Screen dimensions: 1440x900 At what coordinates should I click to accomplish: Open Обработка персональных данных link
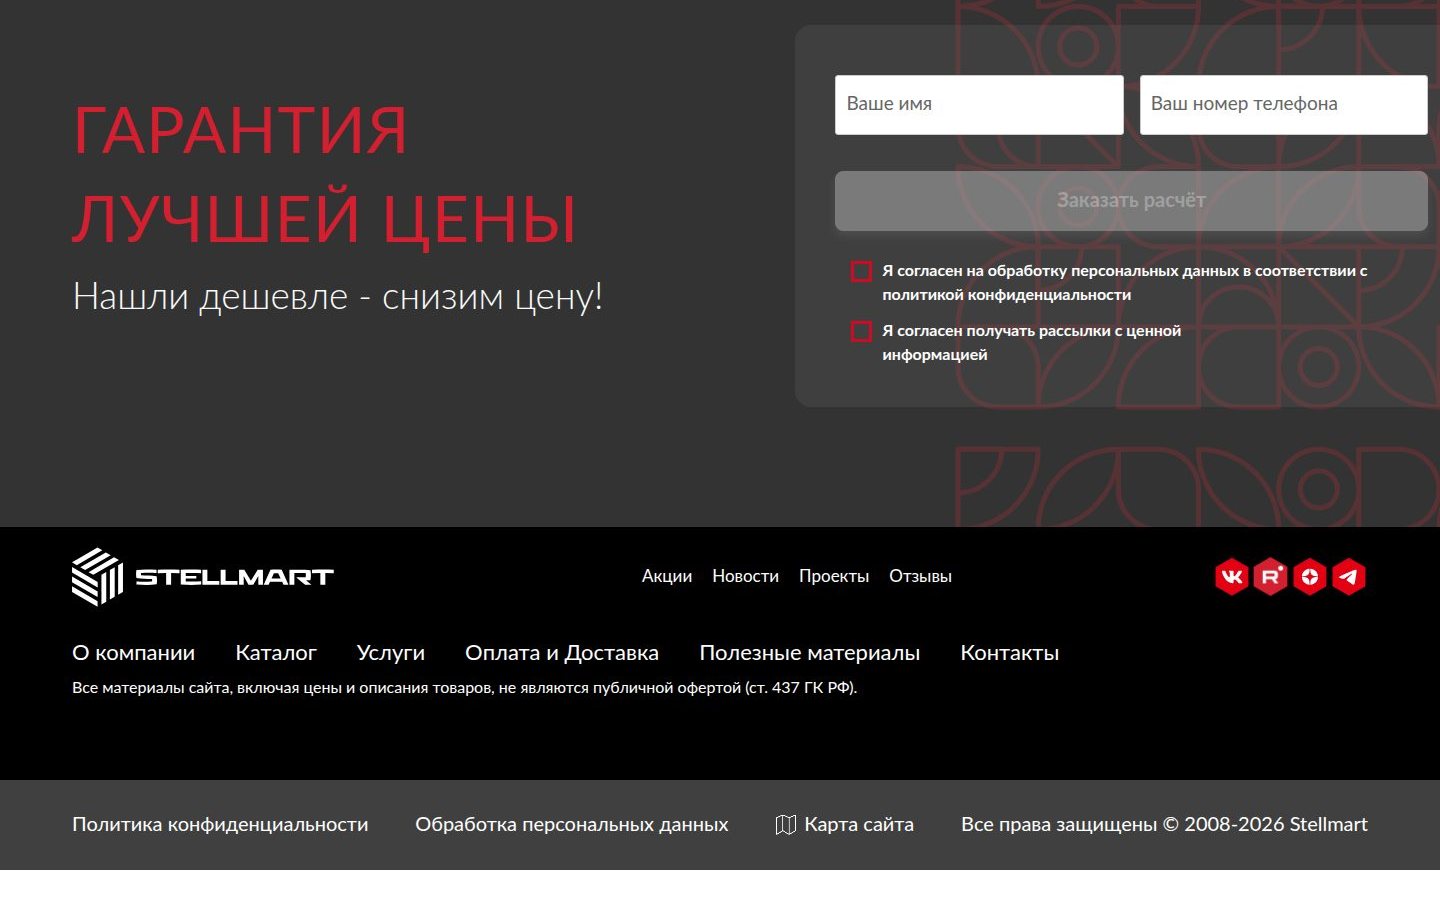[572, 825]
